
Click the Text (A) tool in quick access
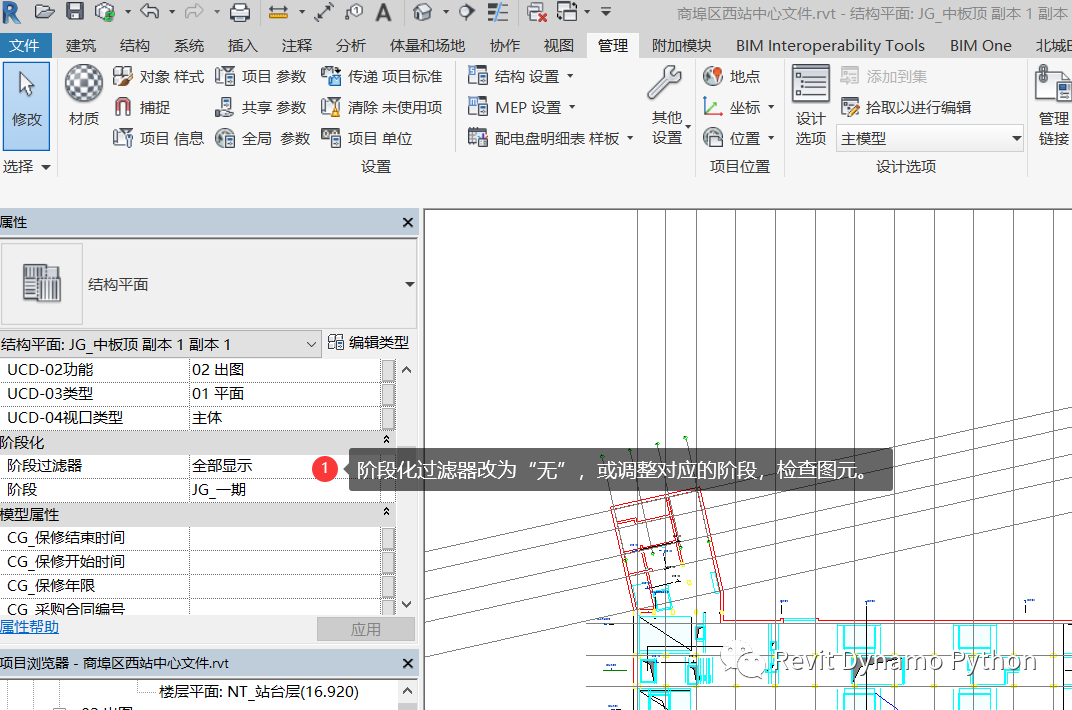click(x=384, y=12)
